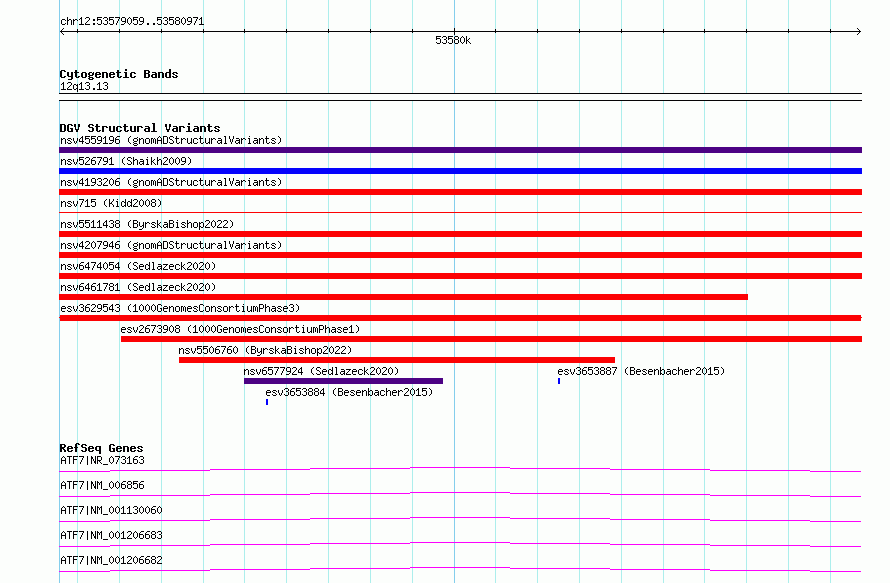Click the magenta line of ATF7|NM_001206683
890x583 pixels.
[x=460, y=544]
